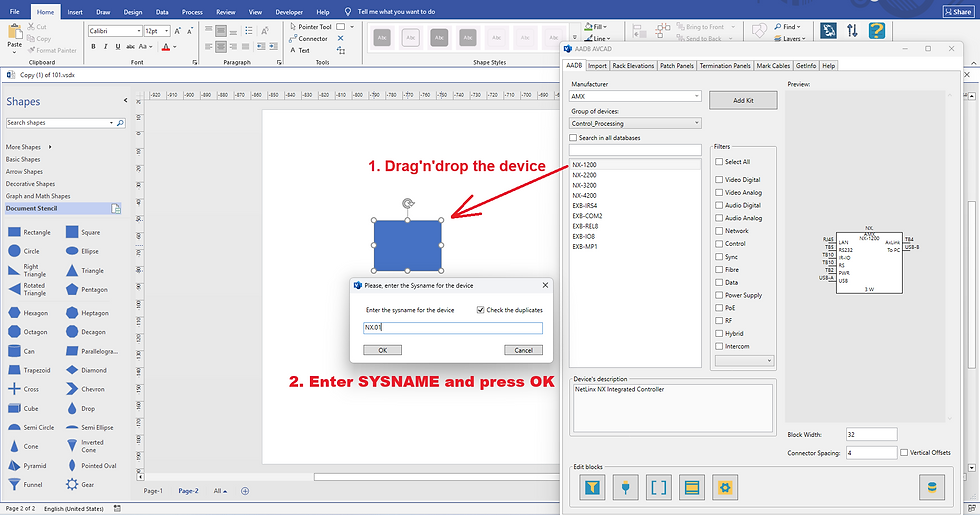This screenshot has width=980, height=515.
Task: Click the Paste icon in Clipboard group
Action: coord(14,33)
